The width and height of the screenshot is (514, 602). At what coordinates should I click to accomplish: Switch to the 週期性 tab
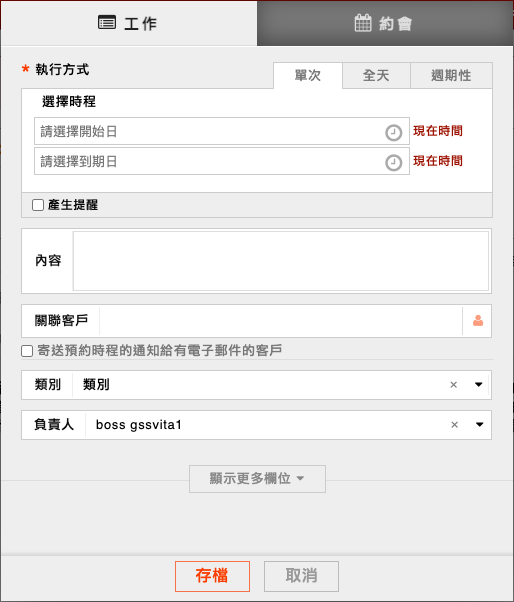pyautogui.click(x=451, y=76)
